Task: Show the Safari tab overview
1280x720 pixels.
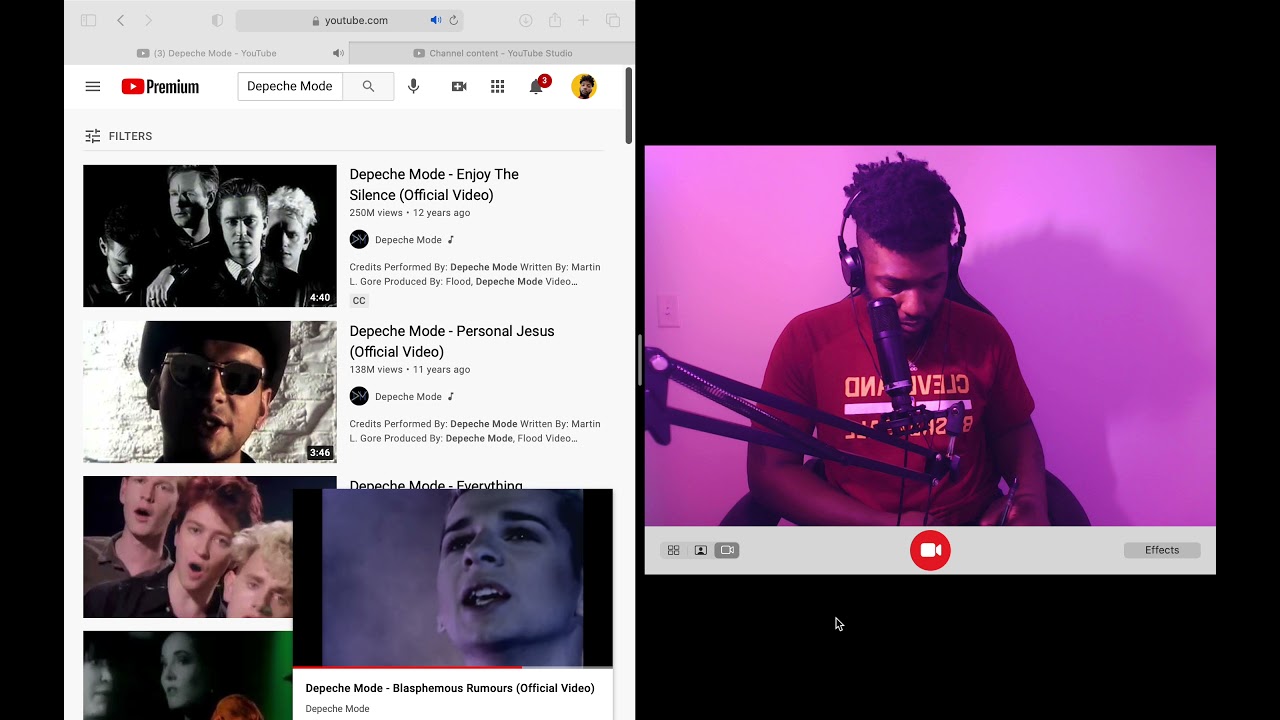Action: (613, 20)
